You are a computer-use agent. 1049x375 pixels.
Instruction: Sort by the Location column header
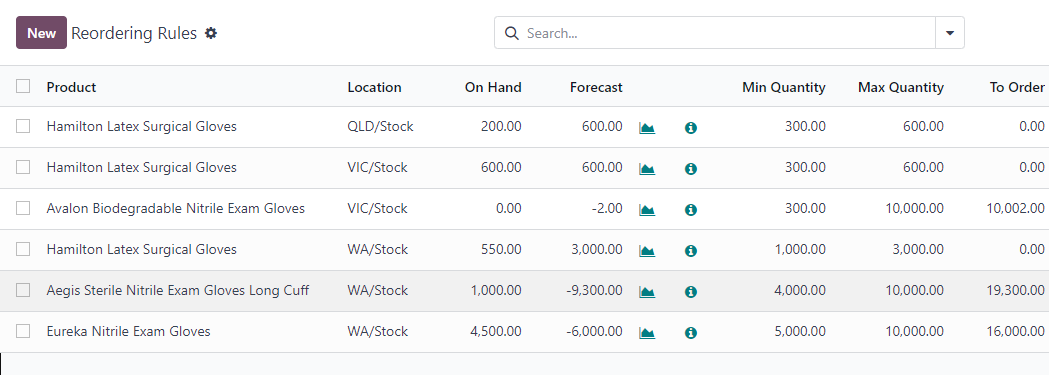pyautogui.click(x=375, y=87)
